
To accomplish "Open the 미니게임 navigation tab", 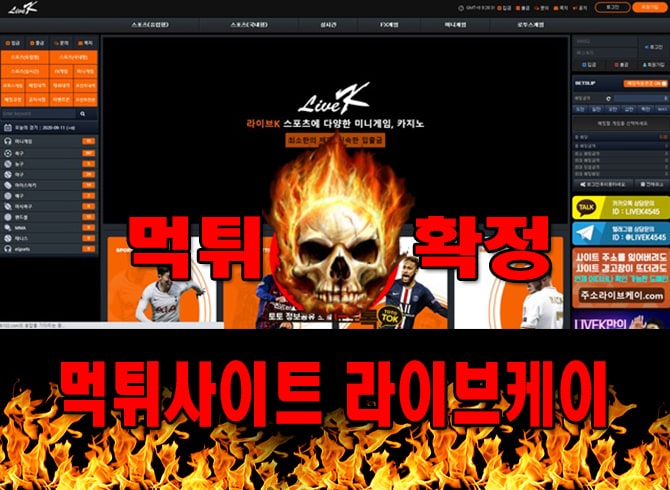I will 455,25.
